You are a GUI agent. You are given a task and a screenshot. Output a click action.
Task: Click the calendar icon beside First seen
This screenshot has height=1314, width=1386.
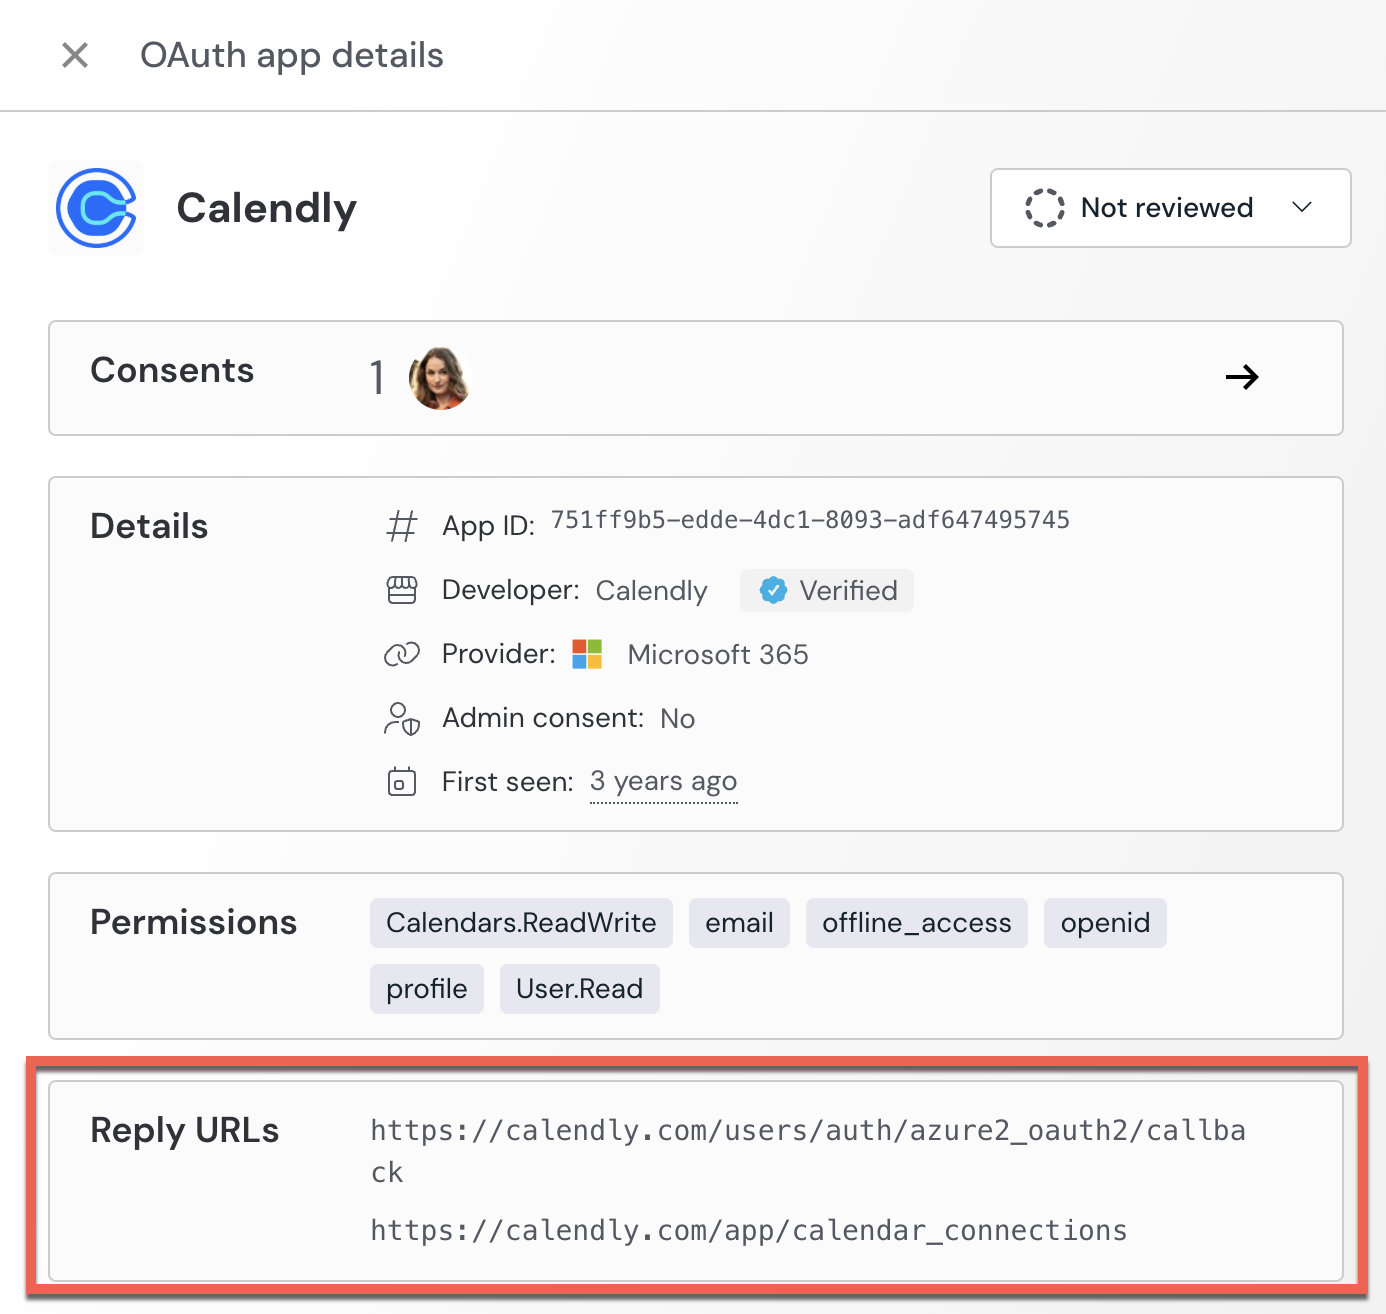point(402,781)
